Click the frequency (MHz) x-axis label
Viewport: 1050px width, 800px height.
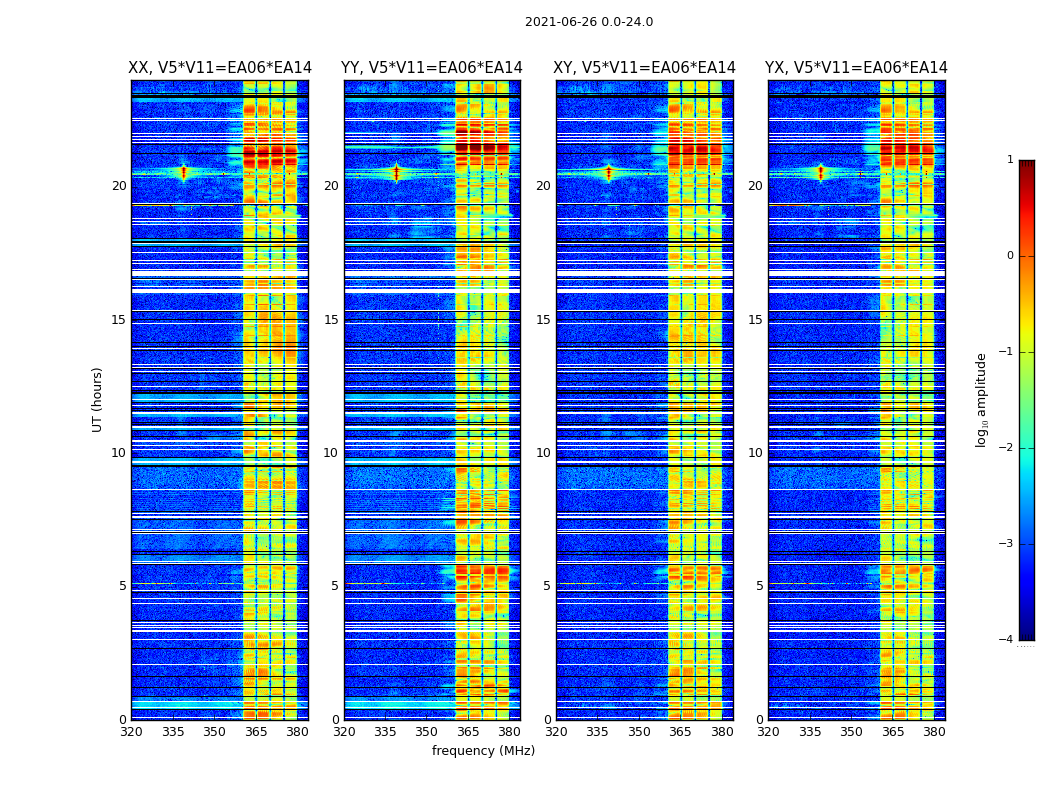tap(483, 750)
